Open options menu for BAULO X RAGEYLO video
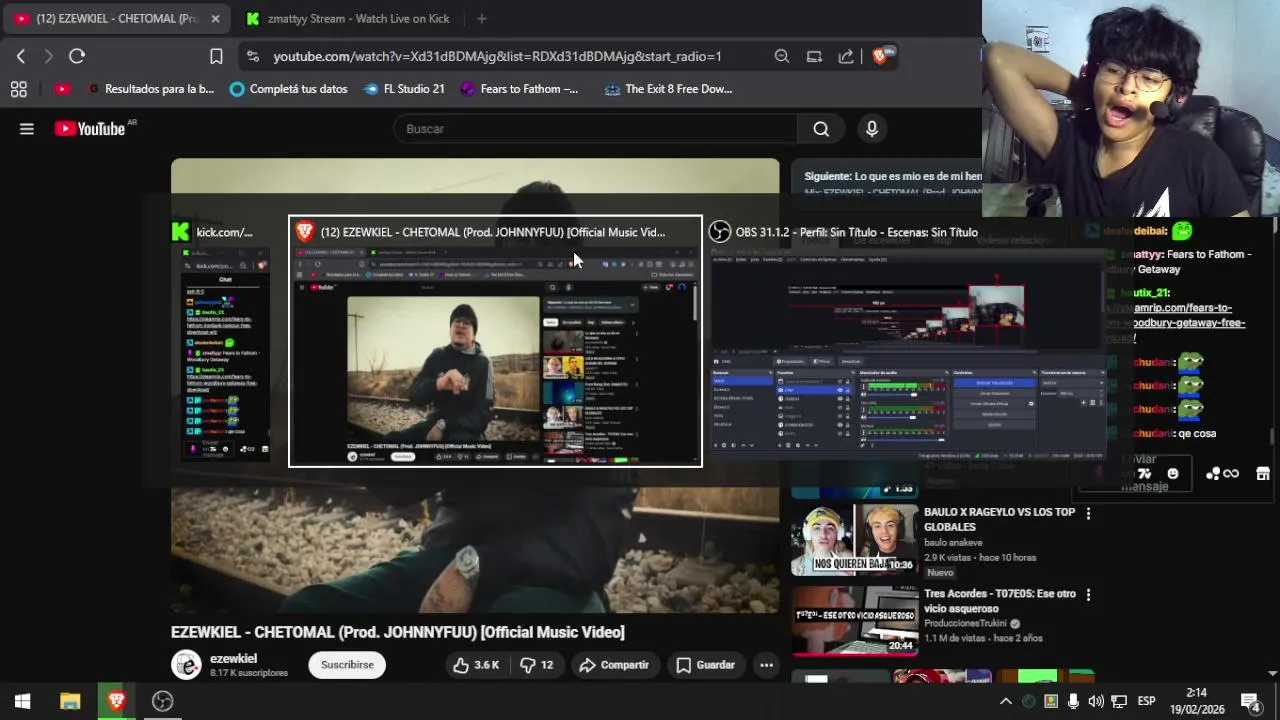Image resolution: width=1280 pixels, height=720 pixels. (1088, 513)
